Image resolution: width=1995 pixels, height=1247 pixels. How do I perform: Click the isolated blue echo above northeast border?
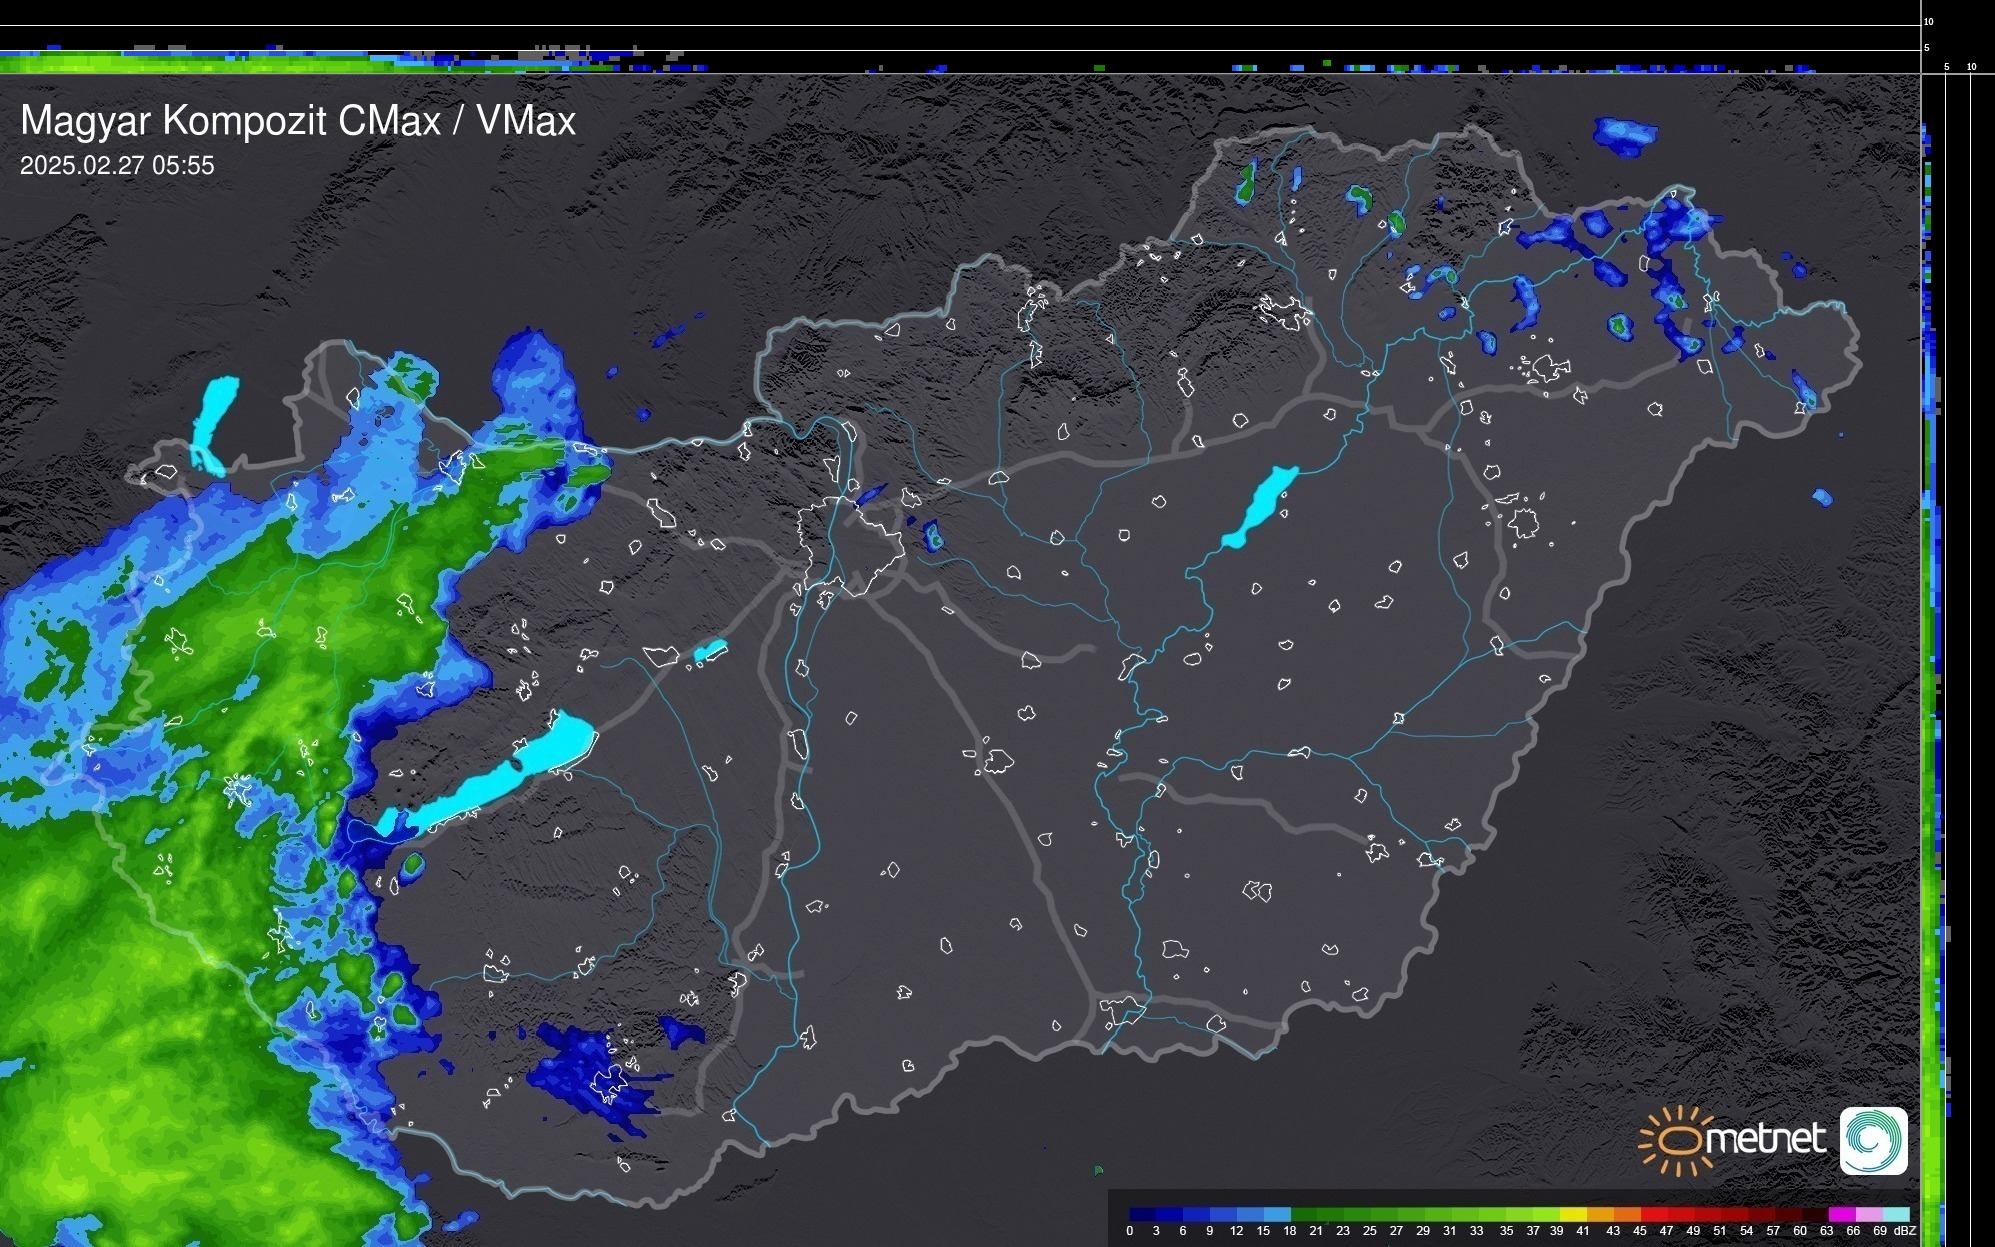pos(1625,135)
